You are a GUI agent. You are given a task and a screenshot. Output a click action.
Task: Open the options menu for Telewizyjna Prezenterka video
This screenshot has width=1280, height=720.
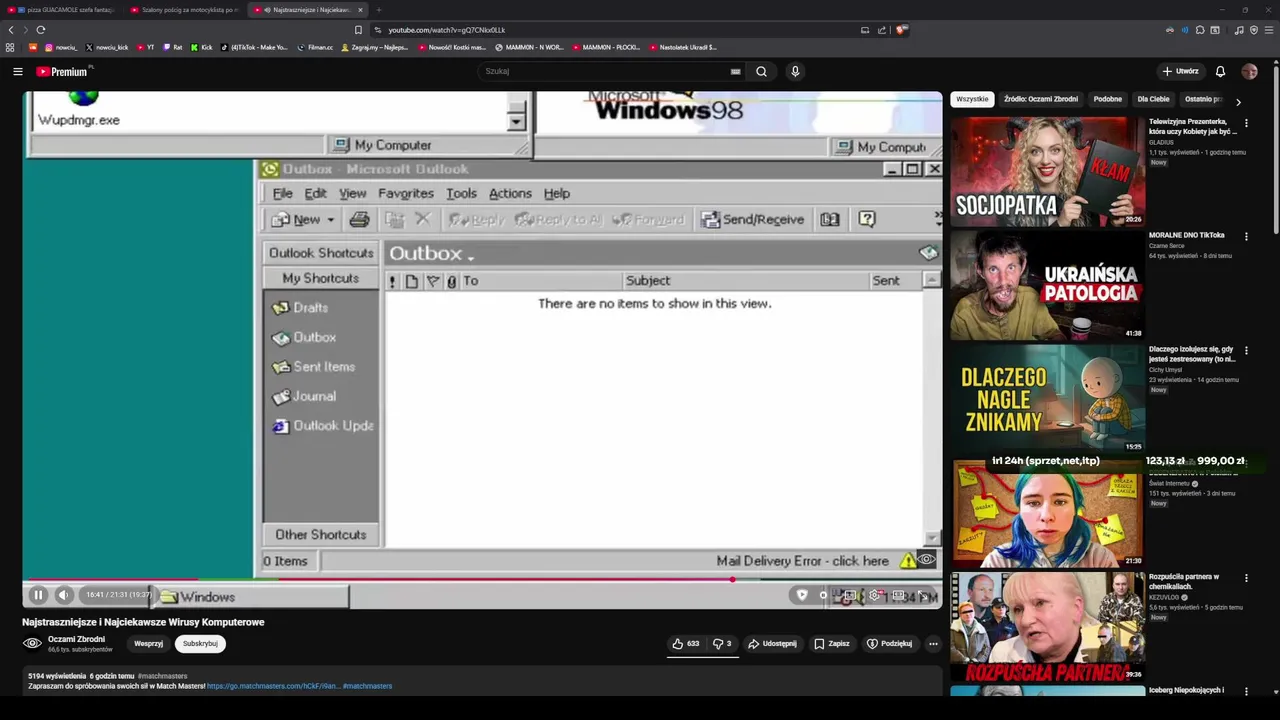(1246, 123)
